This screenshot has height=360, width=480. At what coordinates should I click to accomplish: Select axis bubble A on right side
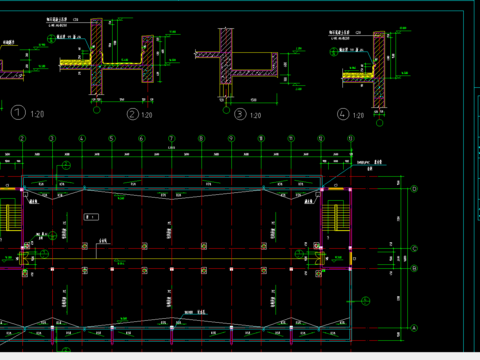pos(414,328)
